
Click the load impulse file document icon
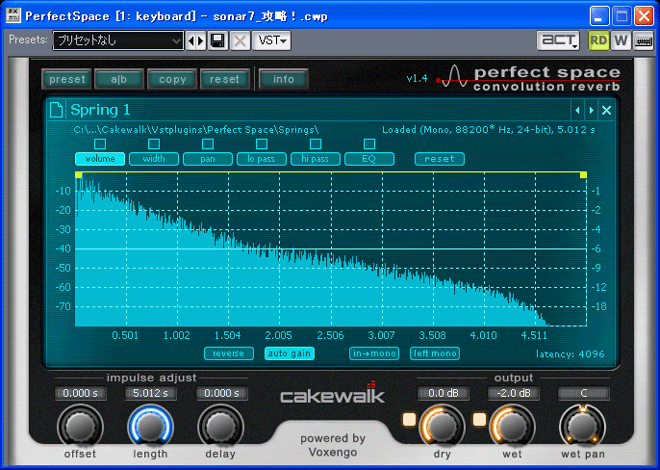click(56, 110)
